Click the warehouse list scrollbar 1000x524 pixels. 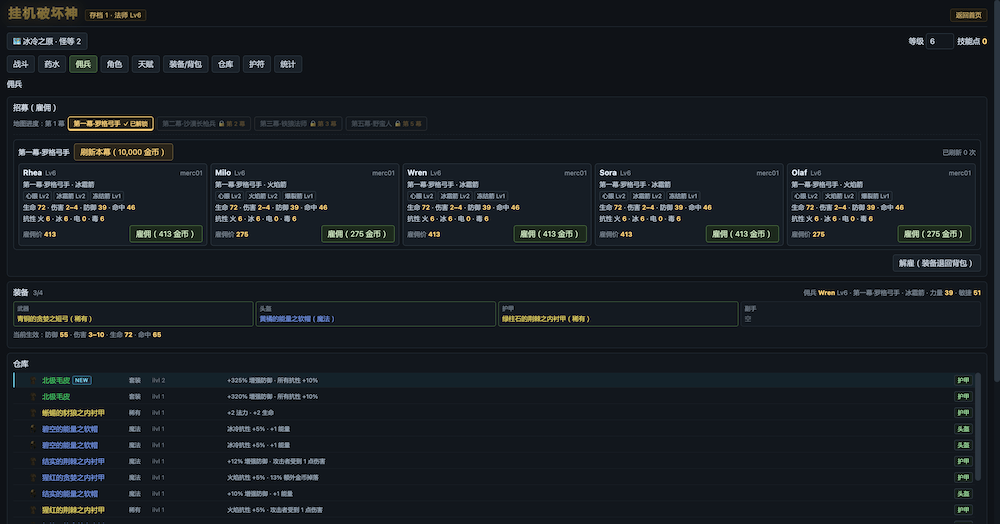point(977,427)
